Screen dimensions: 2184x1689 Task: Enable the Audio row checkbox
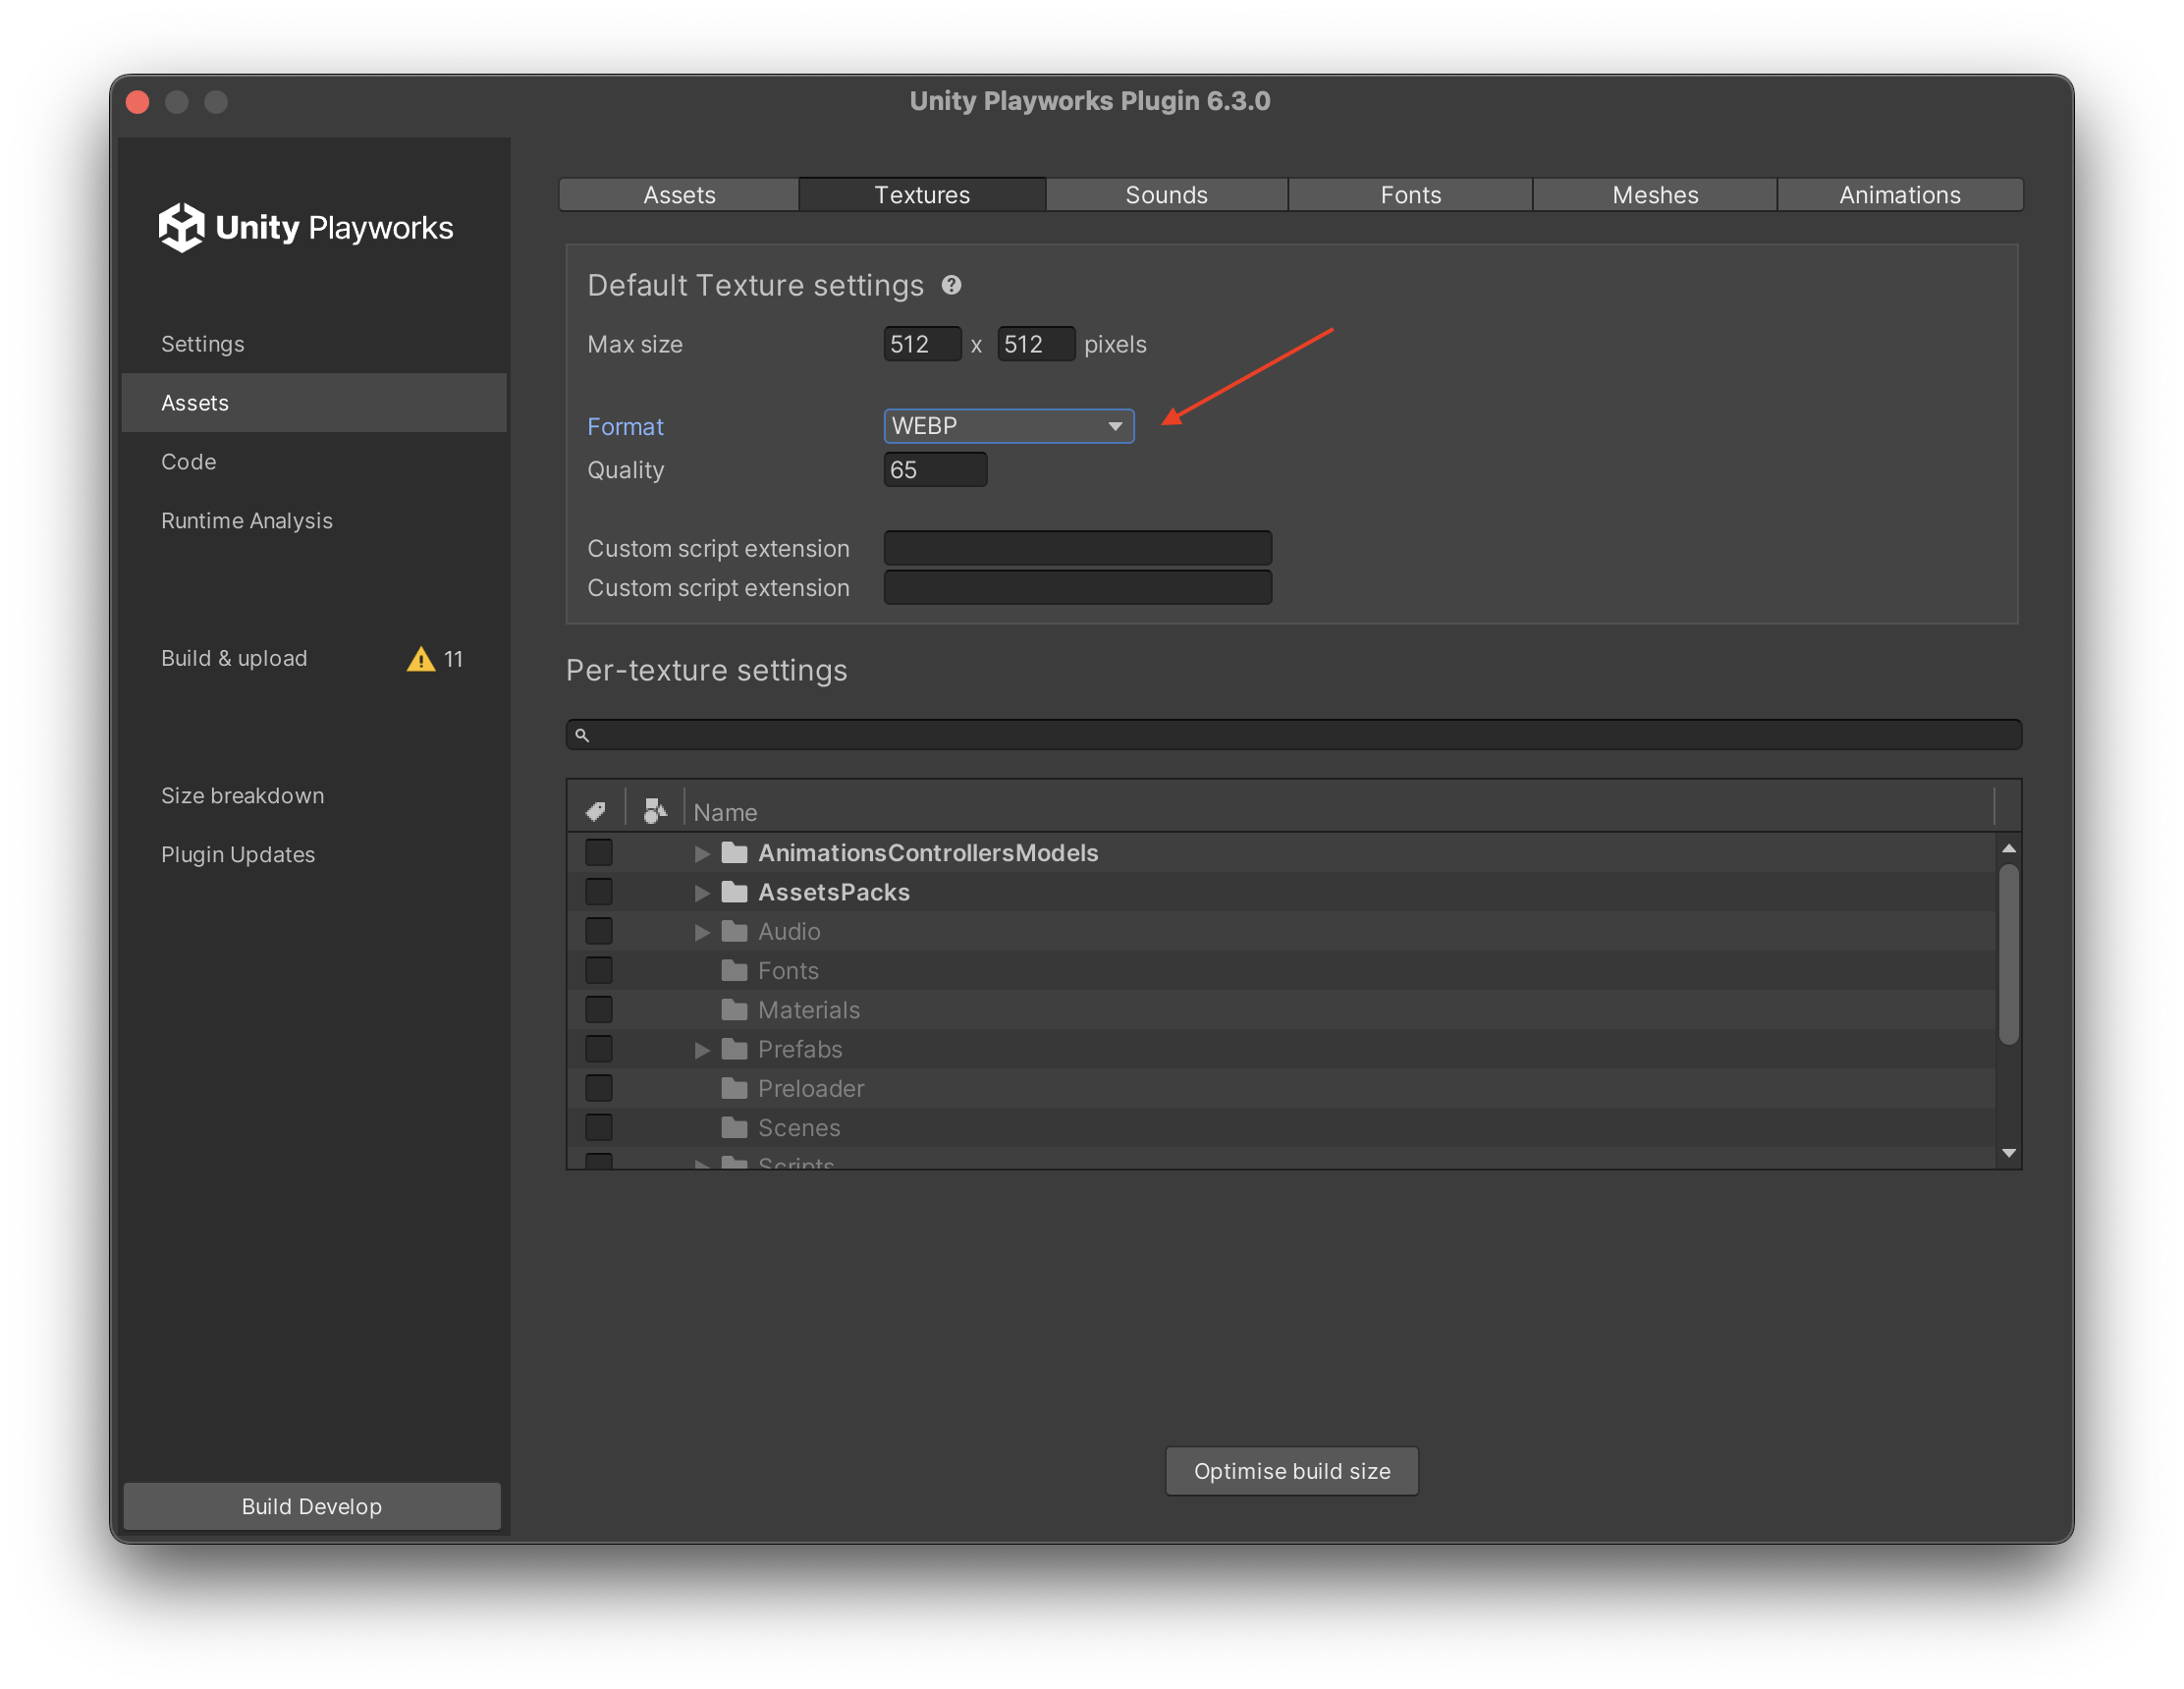[x=599, y=932]
